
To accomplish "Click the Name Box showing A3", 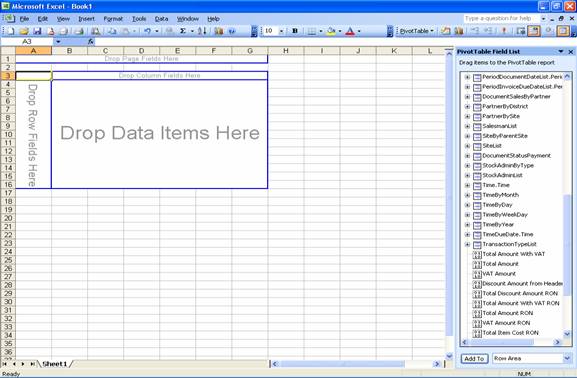I will coord(27,42).
